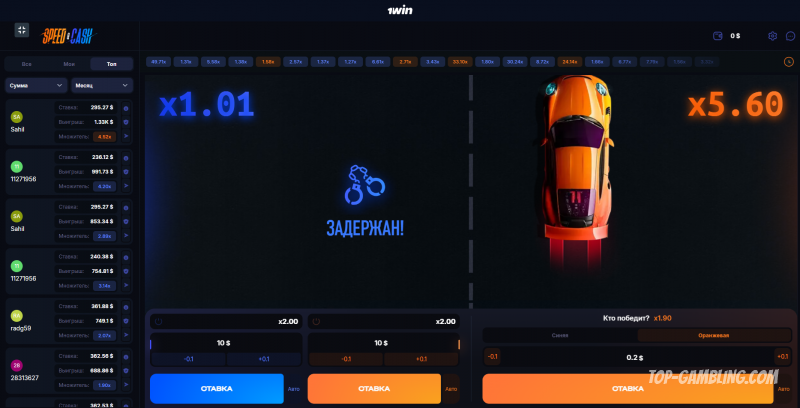Open the 24.14x history chip
Screen dimensions: 800x408
coord(570,62)
